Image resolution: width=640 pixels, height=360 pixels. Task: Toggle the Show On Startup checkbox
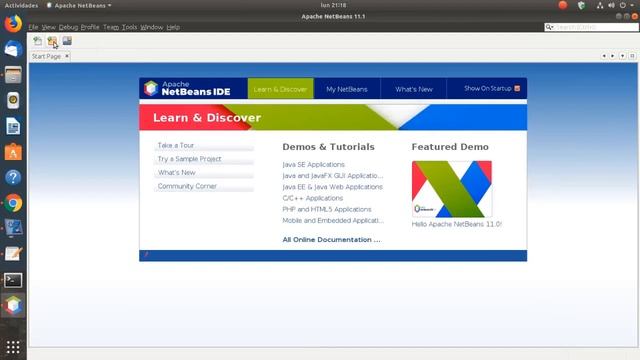517,89
